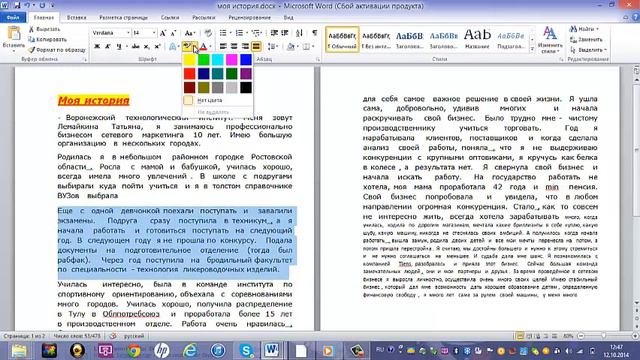The image size is (640, 360).
Task: Toggle italic formatting К
Action: tap(108, 47)
